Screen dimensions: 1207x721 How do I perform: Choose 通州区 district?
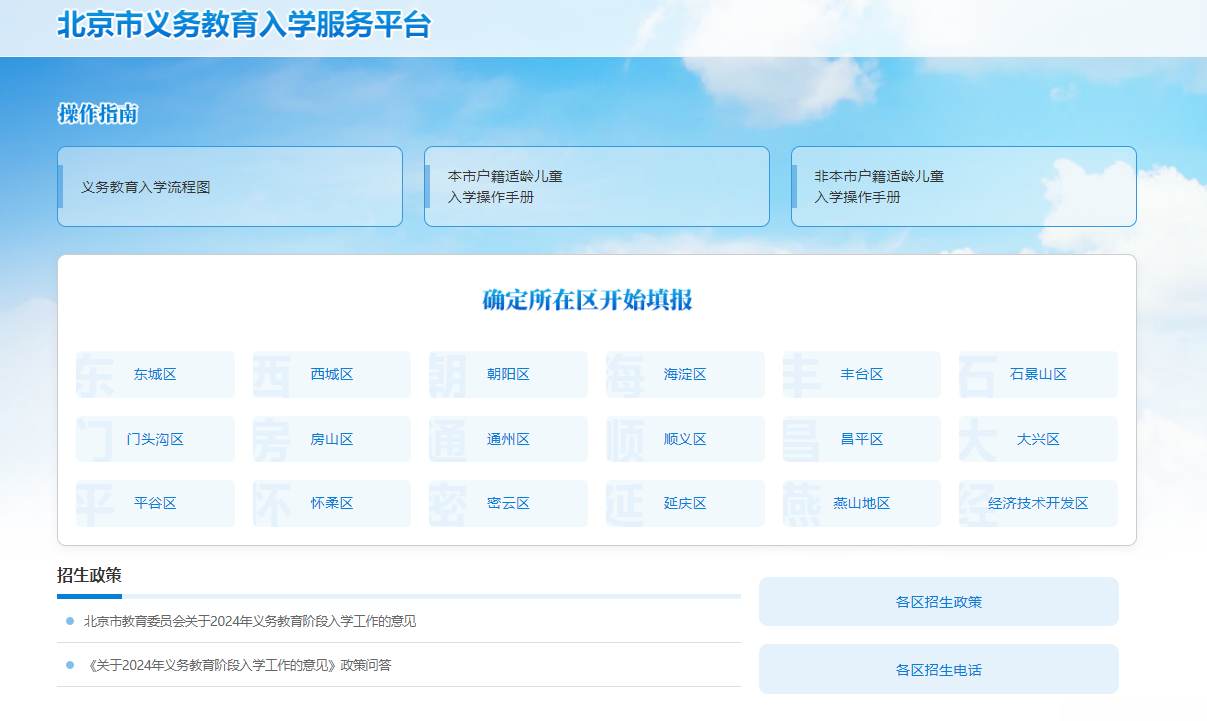point(508,439)
